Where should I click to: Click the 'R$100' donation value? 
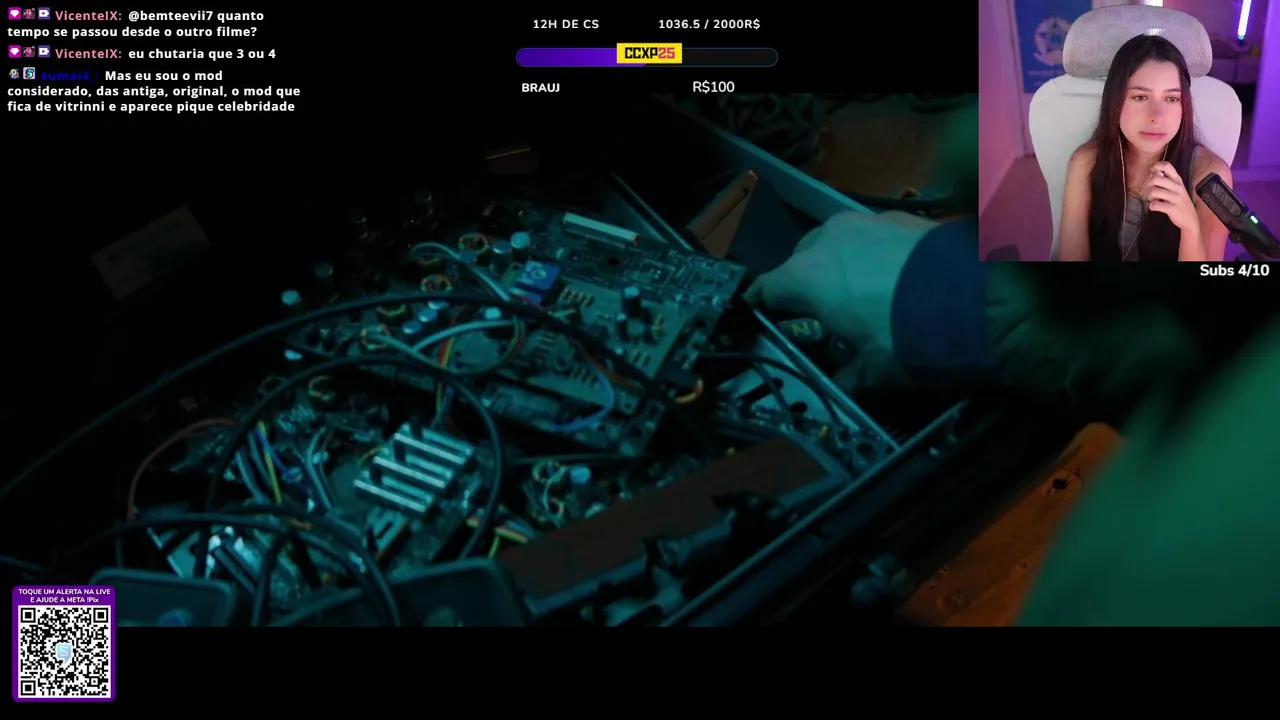pos(713,87)
